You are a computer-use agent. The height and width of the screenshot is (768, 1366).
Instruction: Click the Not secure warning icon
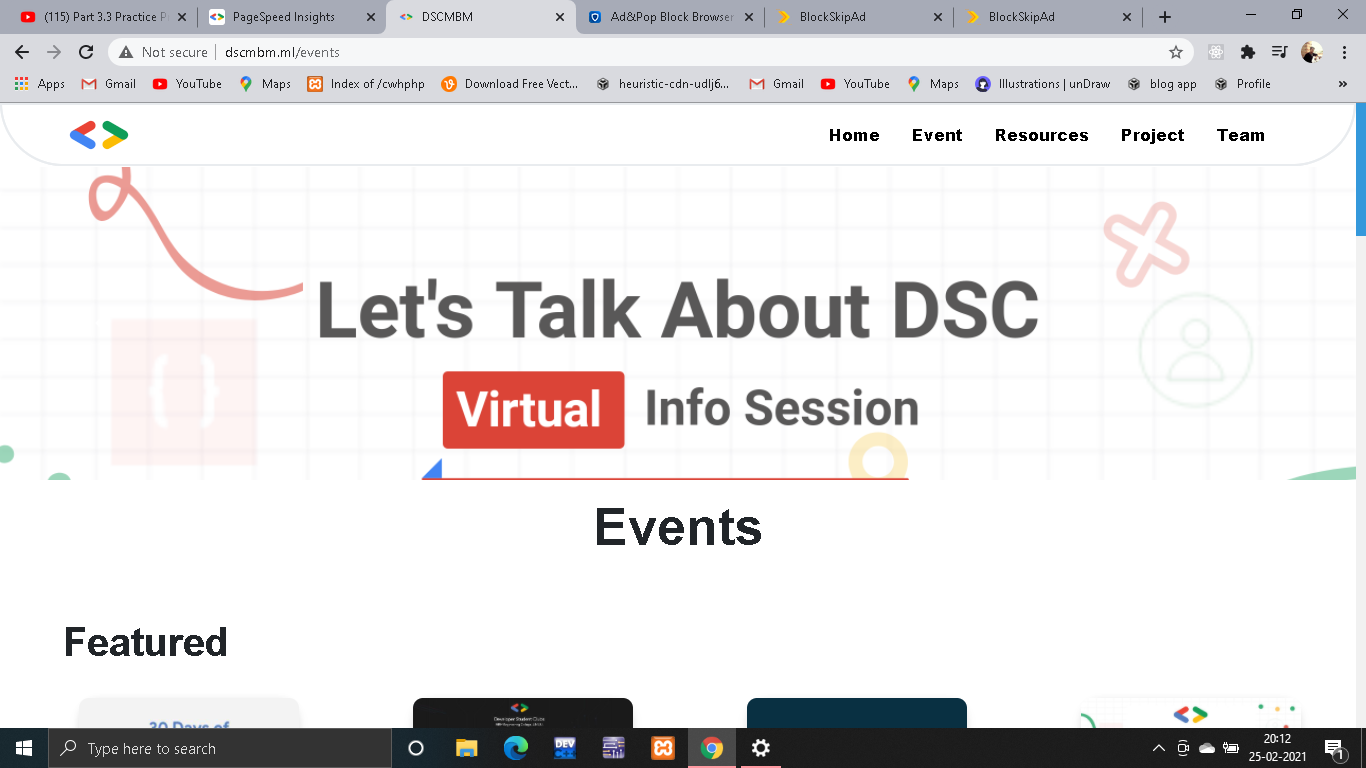126,52
